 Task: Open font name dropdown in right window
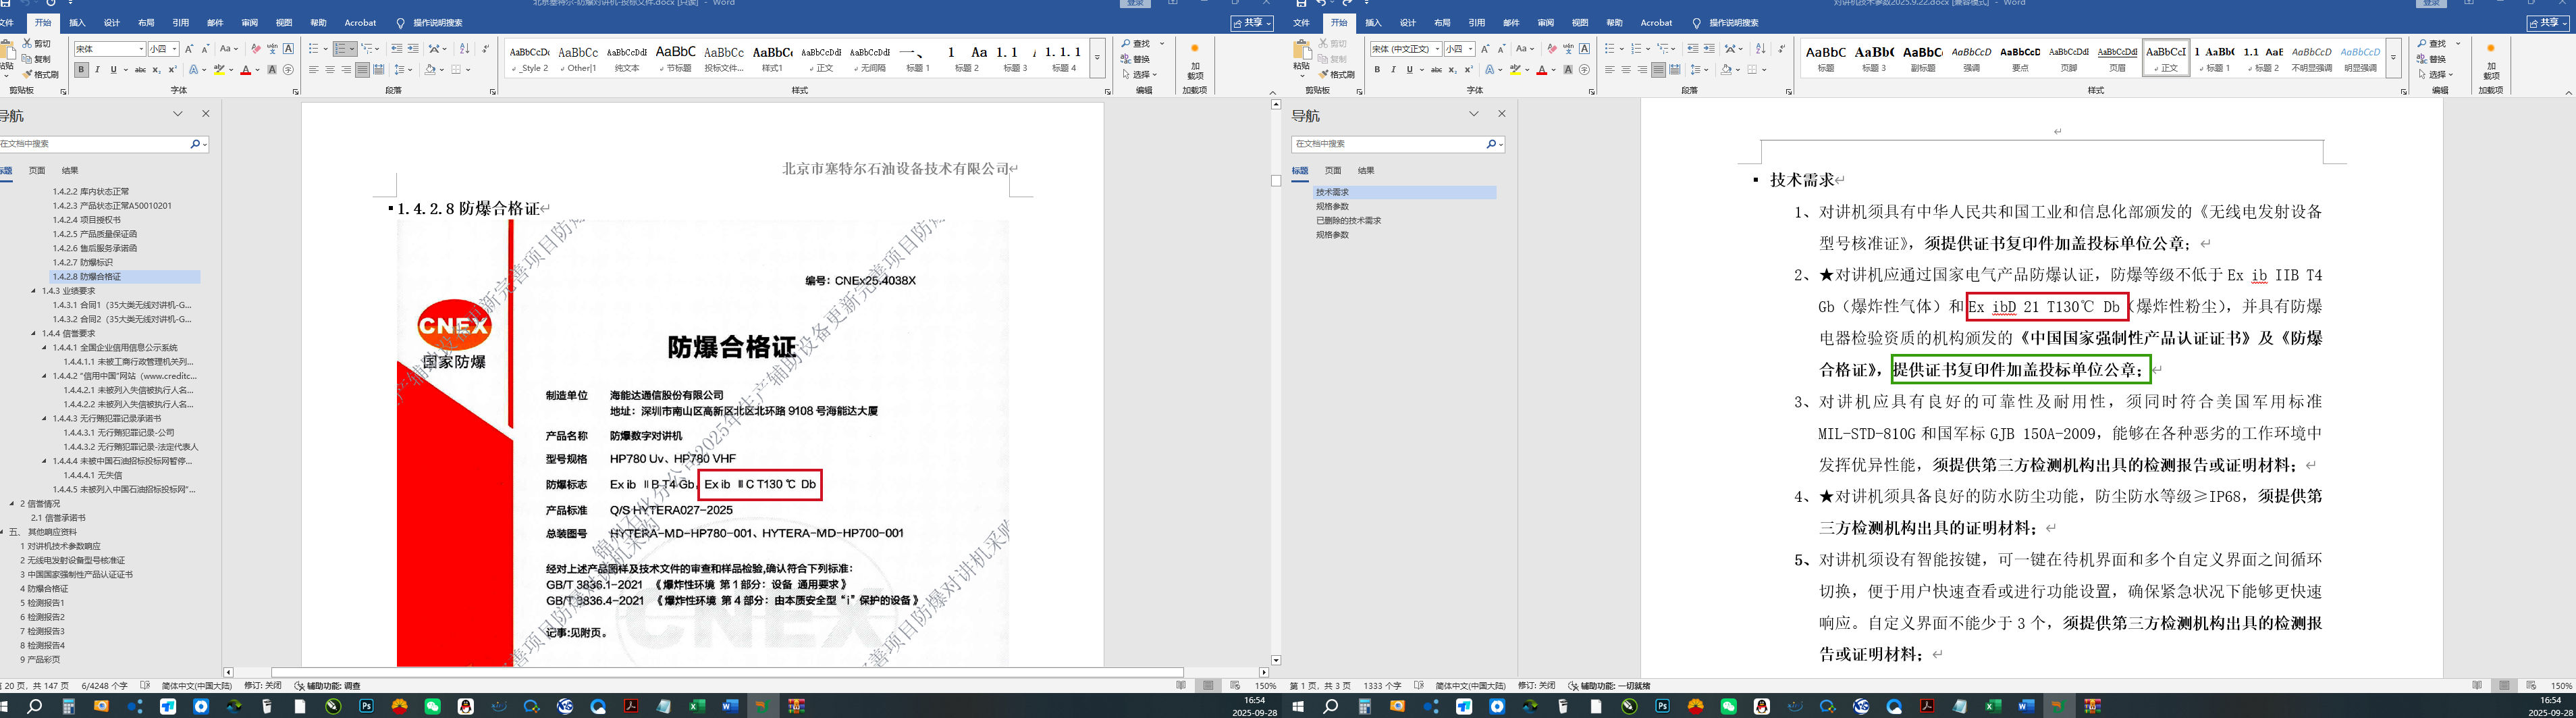1437,49
